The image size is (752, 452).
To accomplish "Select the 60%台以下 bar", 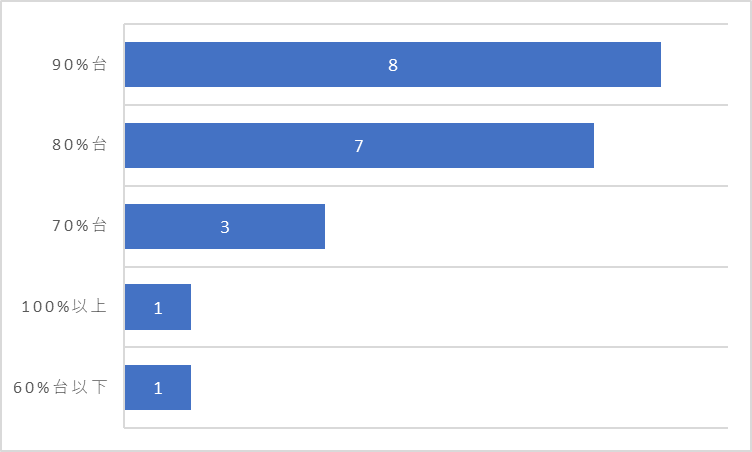I will pos(158,388).
